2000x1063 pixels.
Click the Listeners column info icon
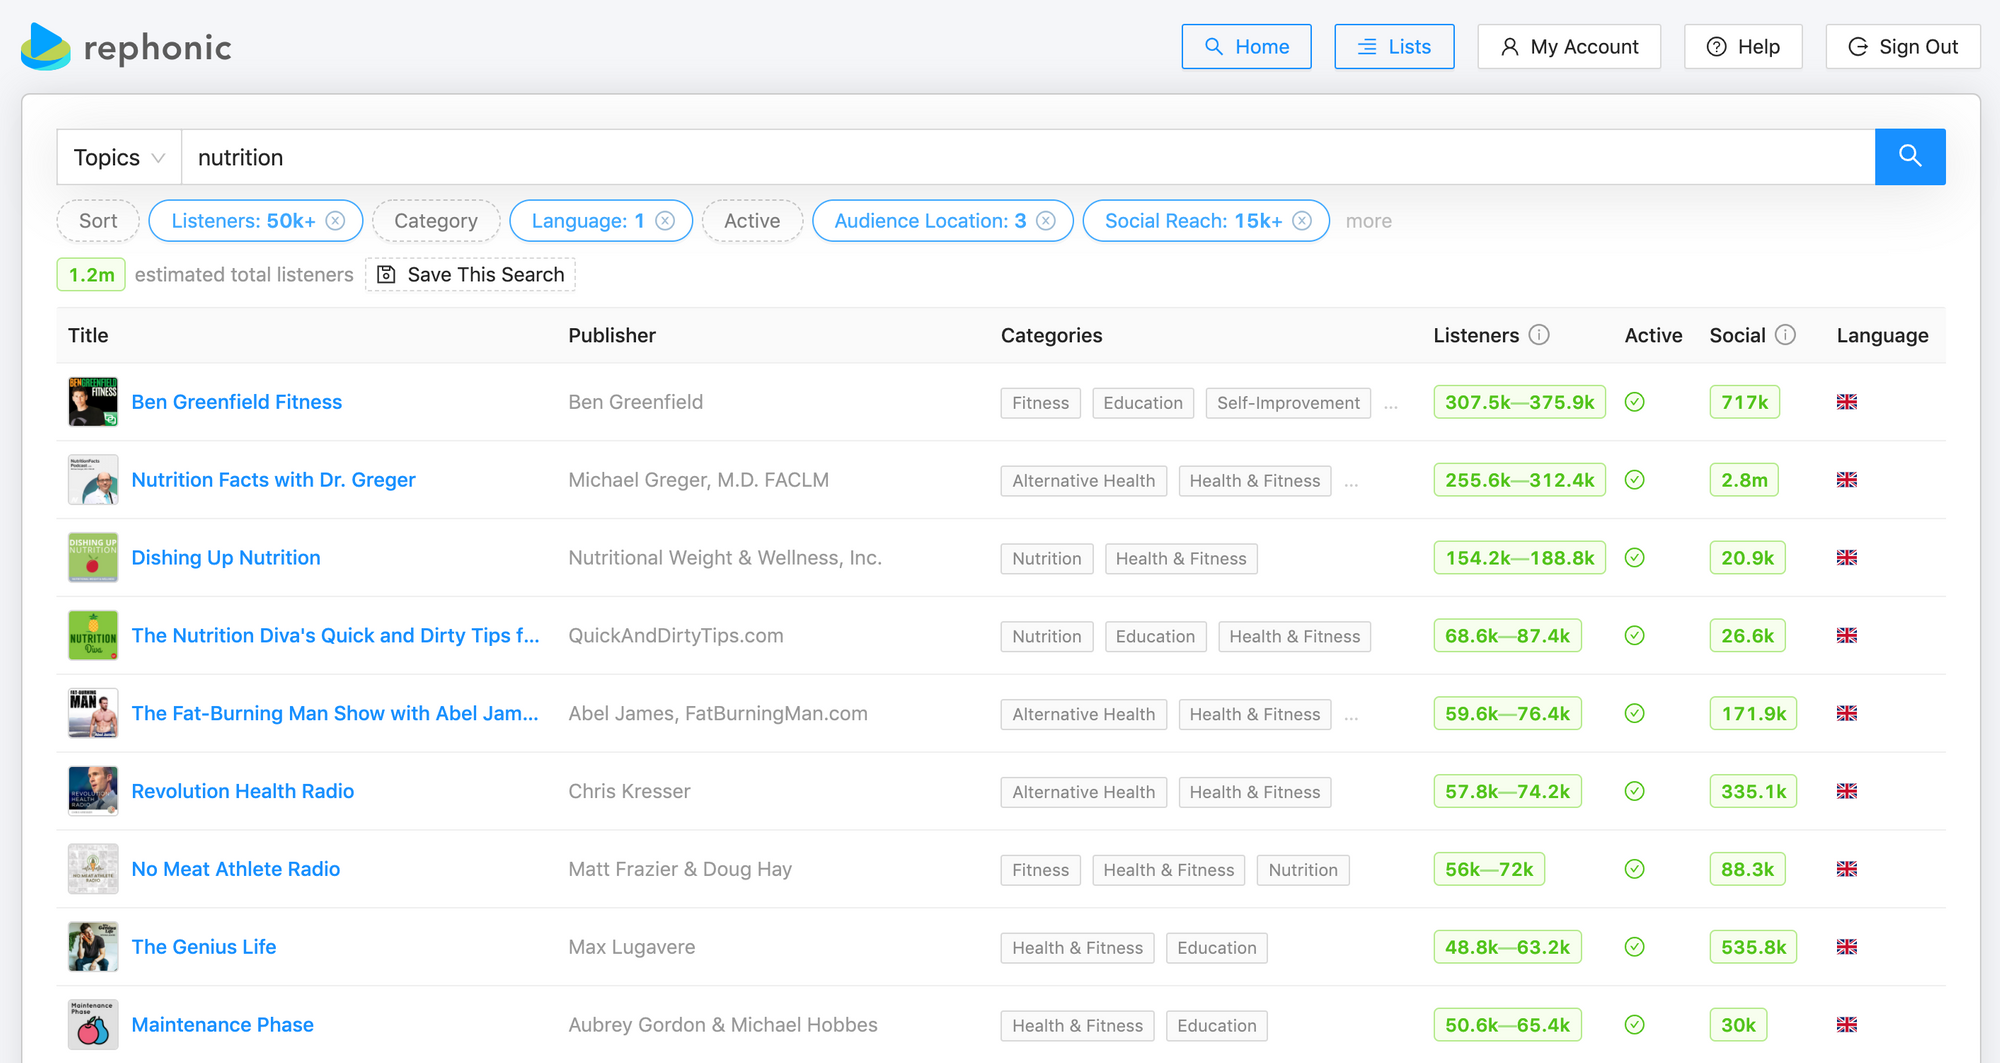(1540, 335)
